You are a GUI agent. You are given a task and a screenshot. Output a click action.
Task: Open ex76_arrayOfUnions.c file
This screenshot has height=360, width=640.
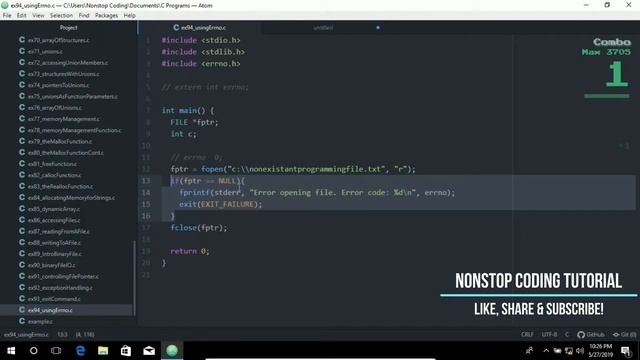point(55,107)
